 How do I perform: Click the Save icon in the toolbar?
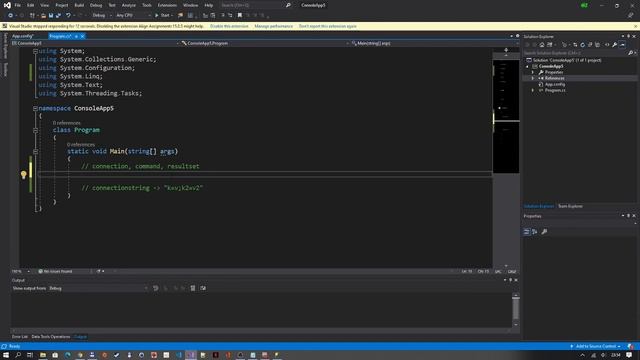click(x=51, y=16)
